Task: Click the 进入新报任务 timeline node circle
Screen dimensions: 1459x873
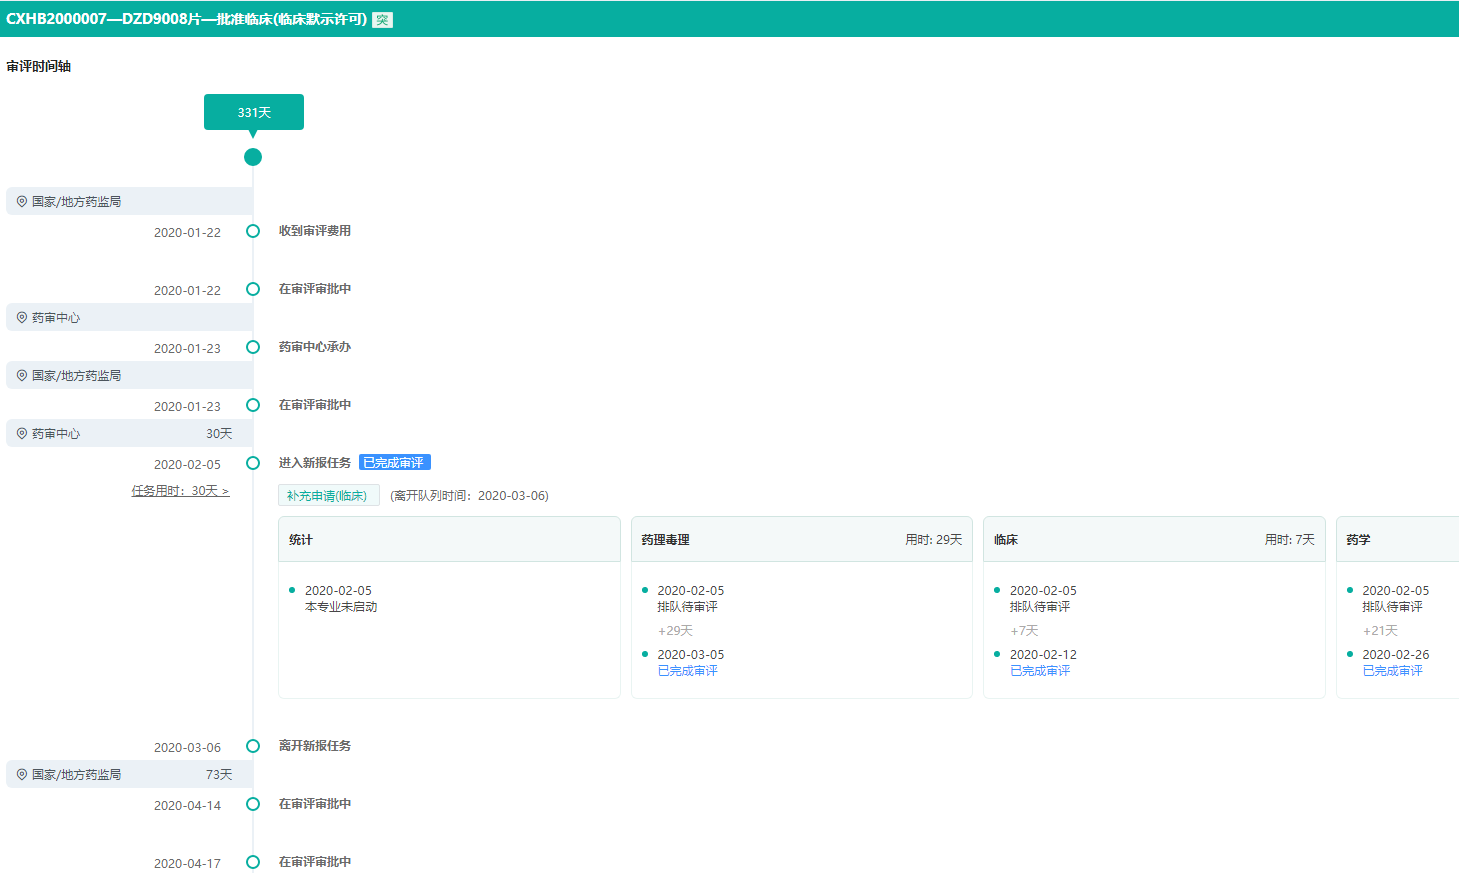Action: pos(253,463)
